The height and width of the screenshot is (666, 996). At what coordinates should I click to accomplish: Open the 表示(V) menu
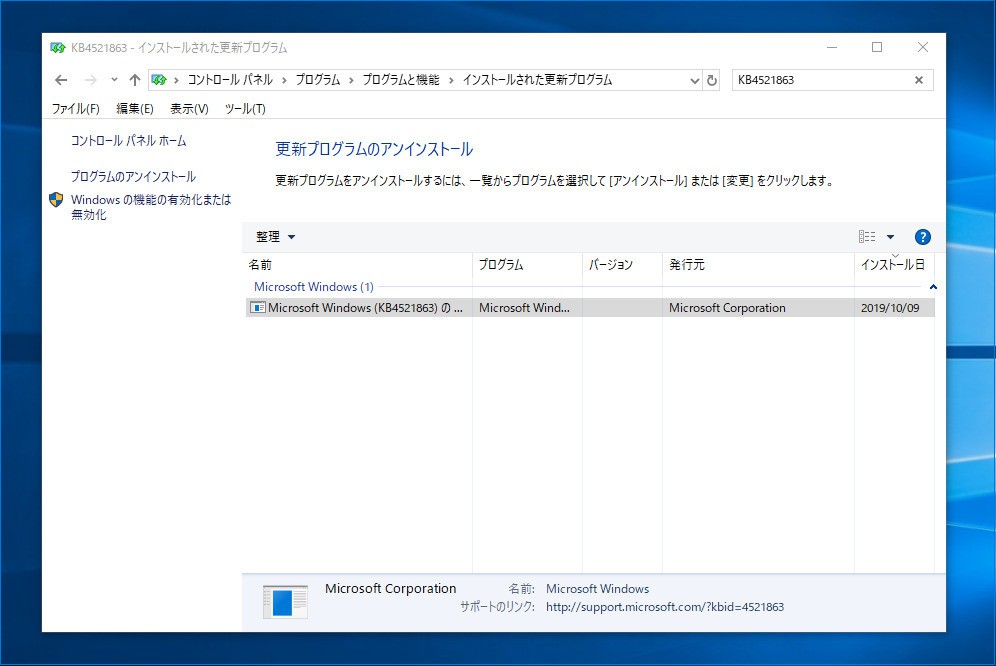(189, 109)
